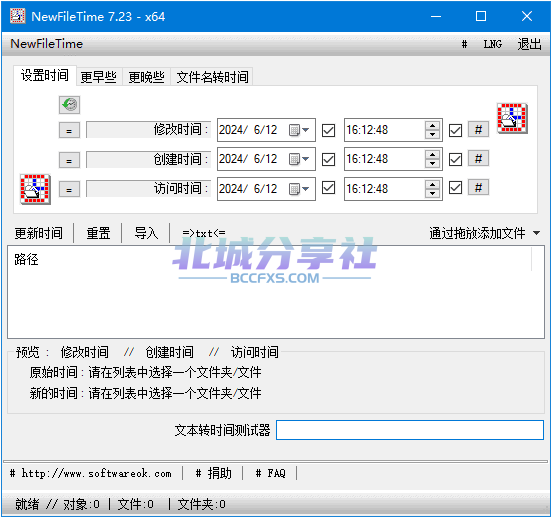This screenshot has height=517, width=551.
Task: Click the green clock reset-to-now icon
Action: (x=69, y=105)
